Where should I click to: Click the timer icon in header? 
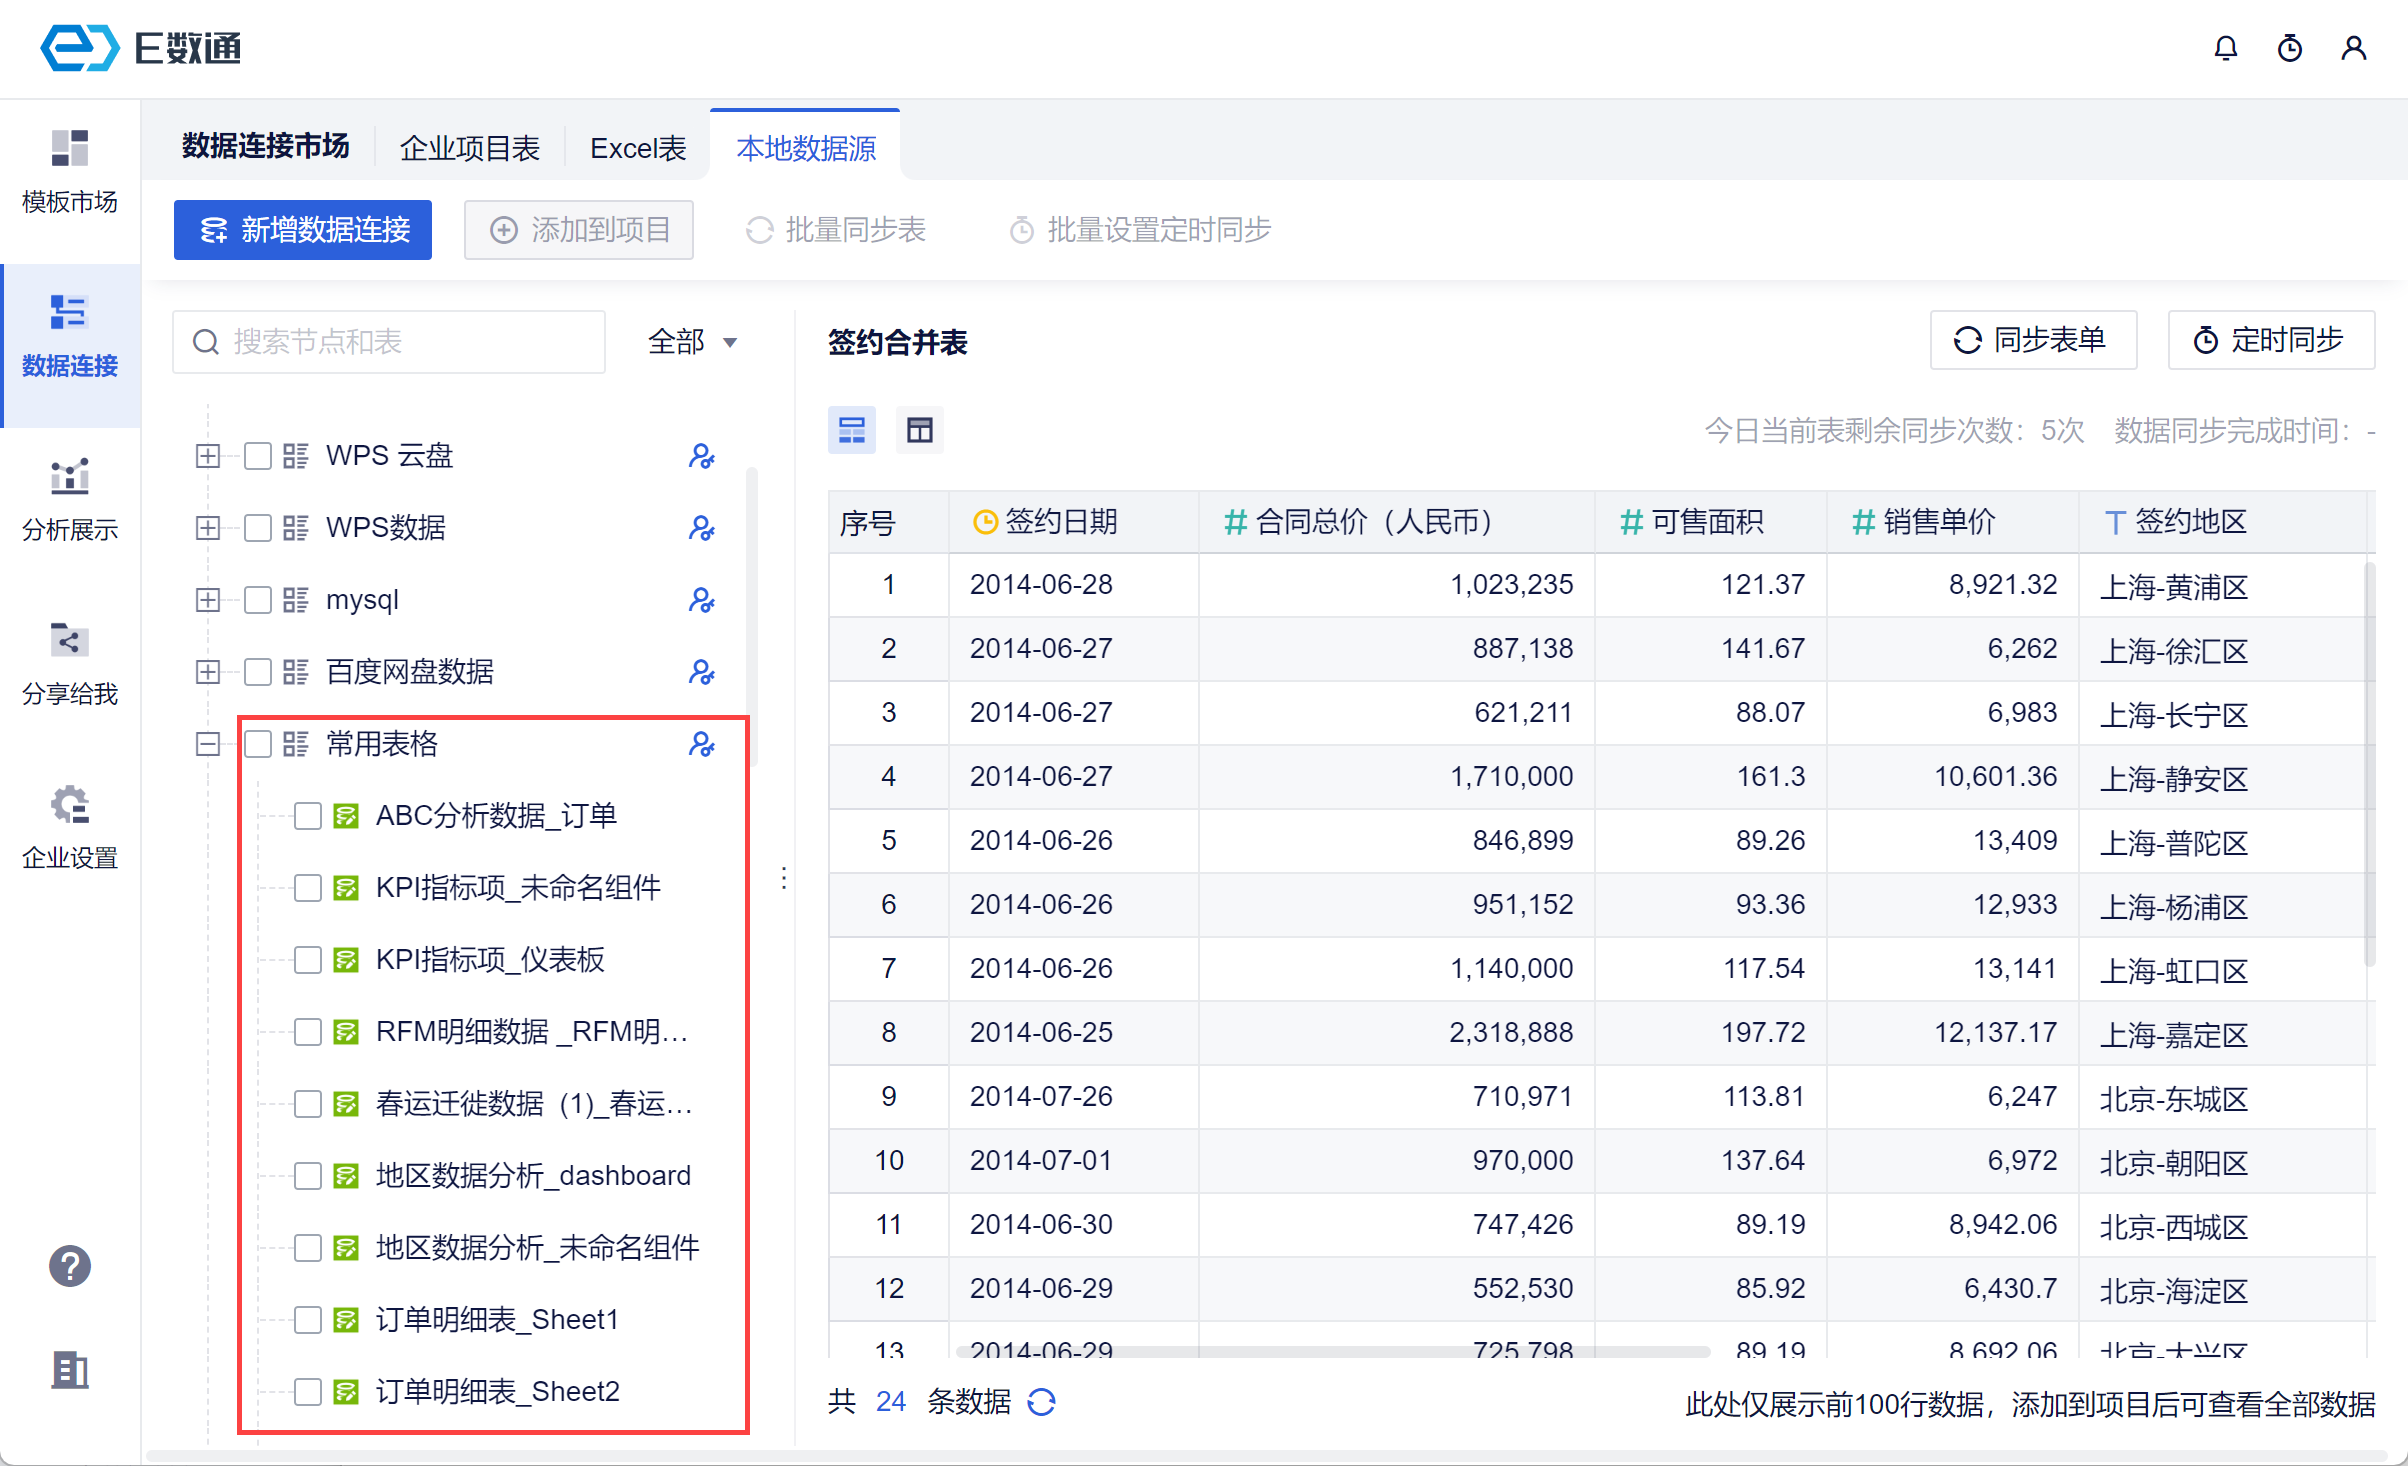point(2289,48)
